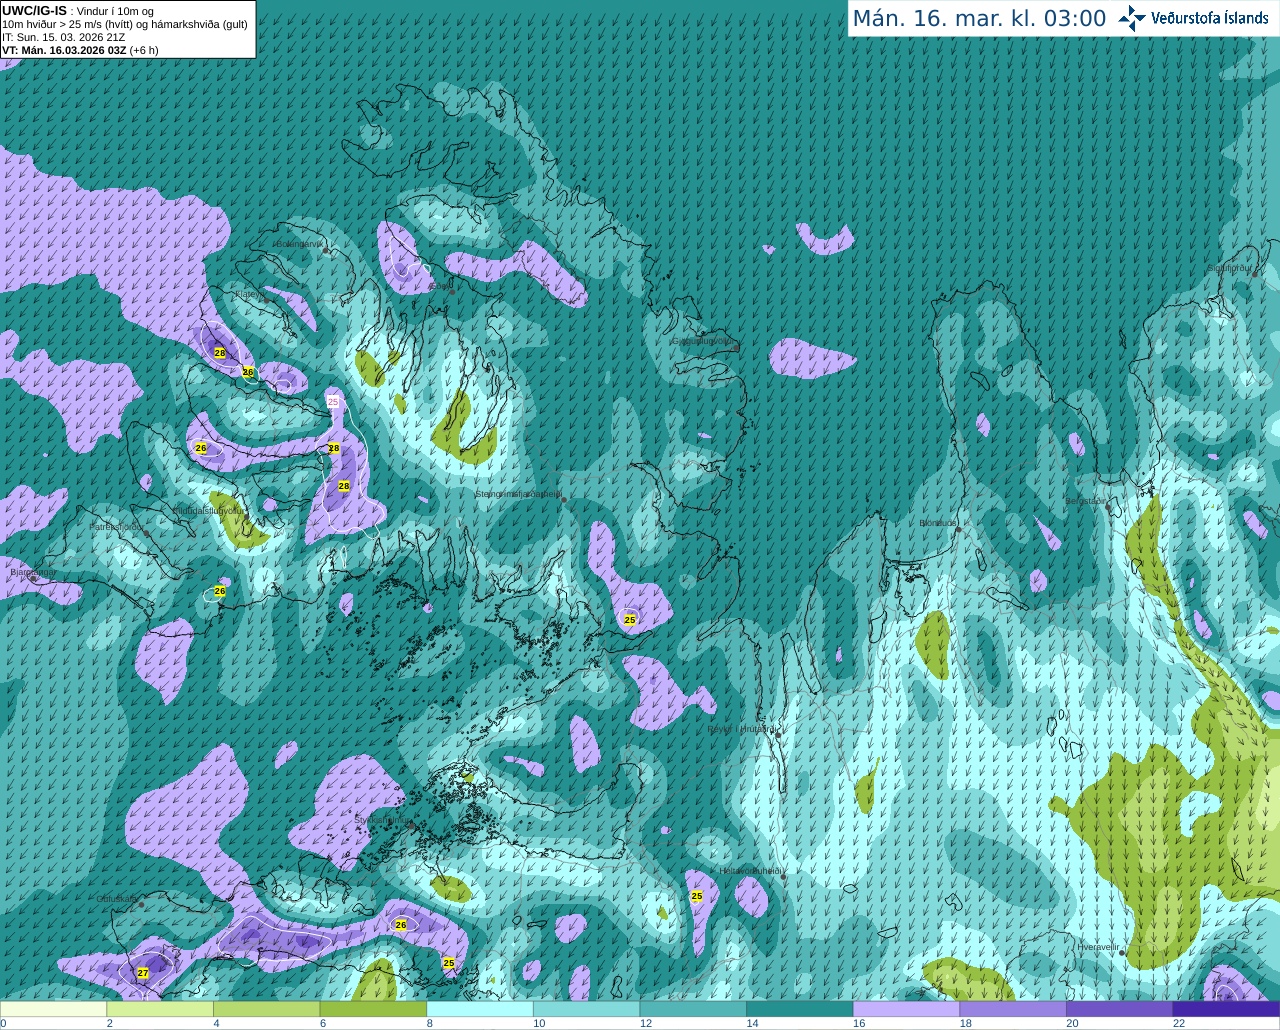Click the Holtavörðuheiði station label
This screenshot has width=1280, height=1030.
click(x=750, y=871)
